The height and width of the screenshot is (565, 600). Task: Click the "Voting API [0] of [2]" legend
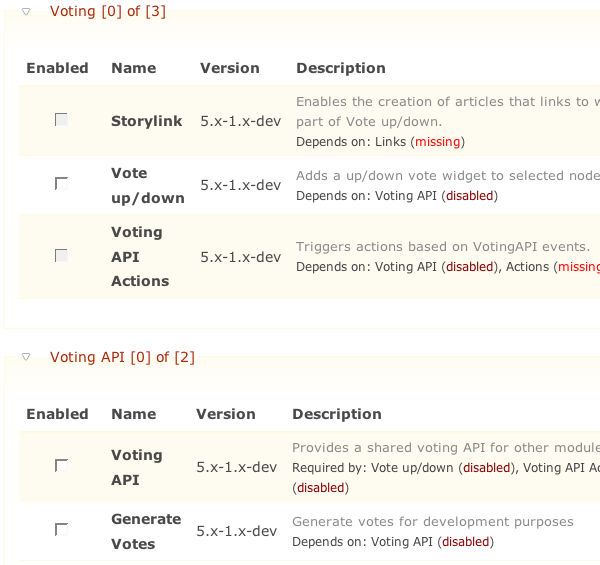(122, 357)
